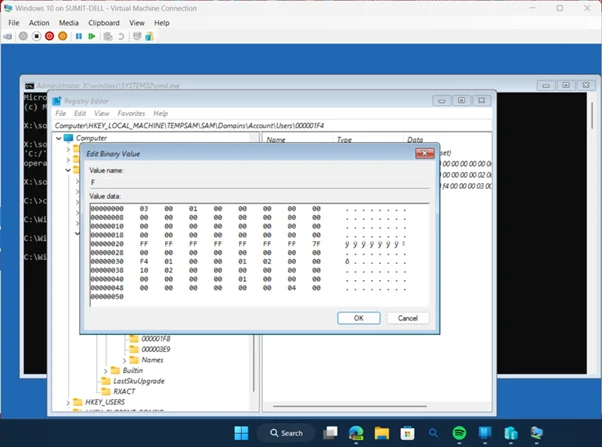This screenshot has height=447, width=602.
Task: Click byte 03 in row 00000000
Action: [x=144, y=209]
